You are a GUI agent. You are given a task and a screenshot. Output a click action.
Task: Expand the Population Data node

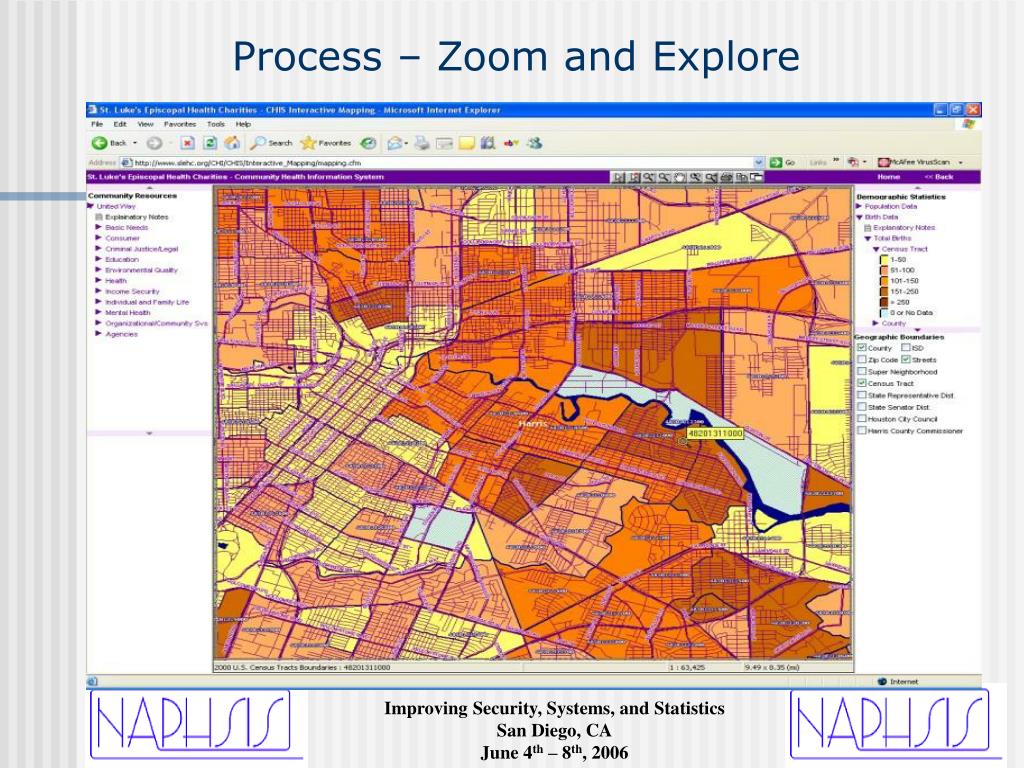pyautogui.click(x=859, y=206)
